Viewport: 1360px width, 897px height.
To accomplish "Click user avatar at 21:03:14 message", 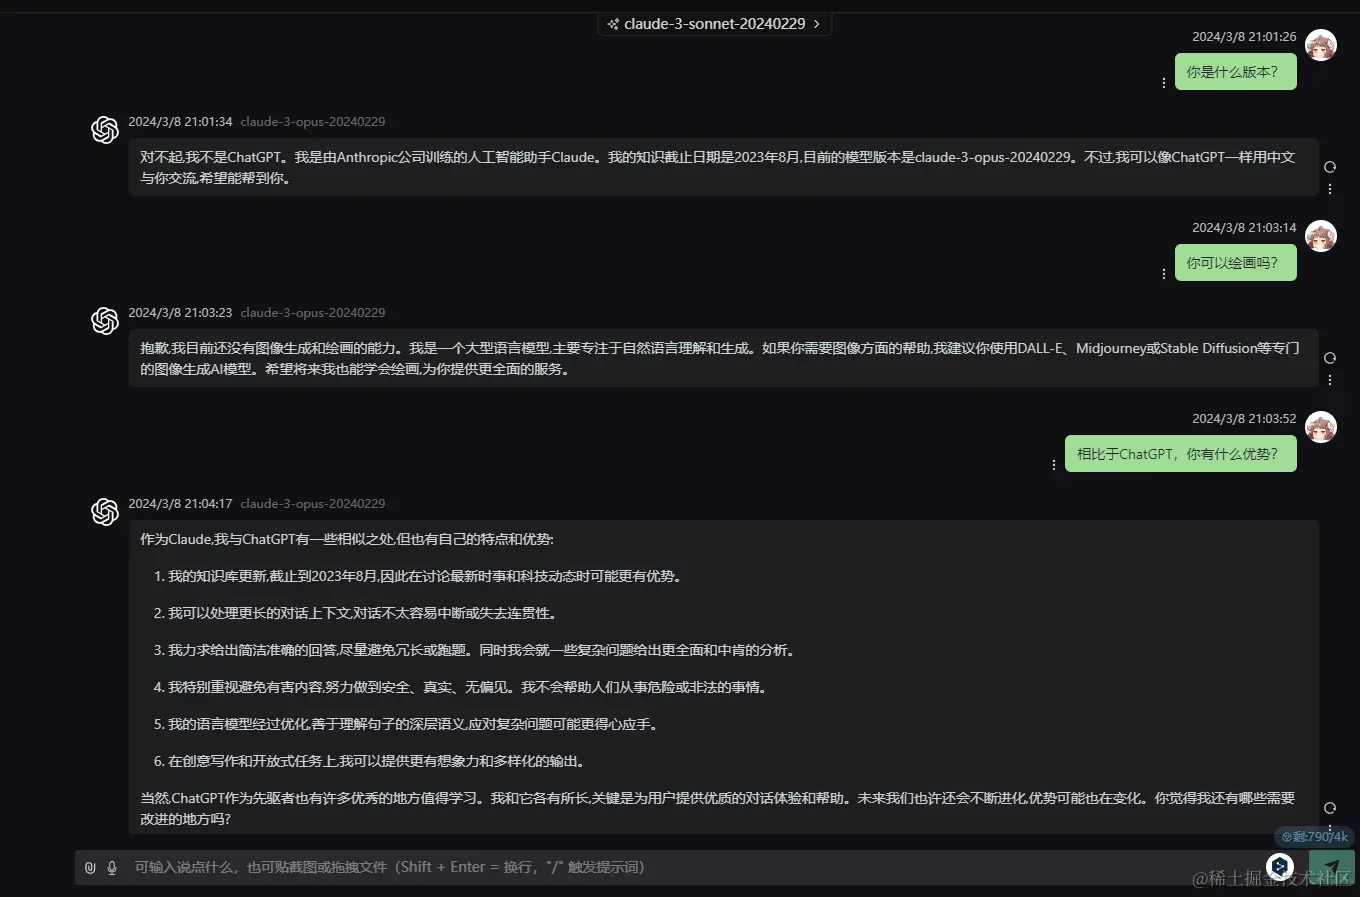I will [x=1321, y=236].
